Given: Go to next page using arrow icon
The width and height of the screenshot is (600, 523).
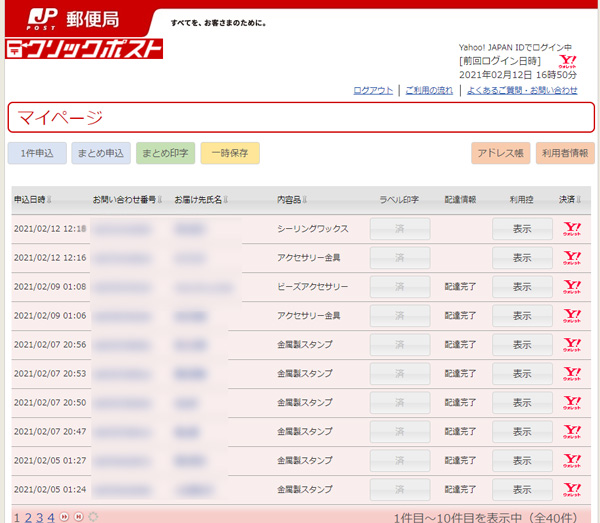Looking at the screenshot, I should pos(64,517).
